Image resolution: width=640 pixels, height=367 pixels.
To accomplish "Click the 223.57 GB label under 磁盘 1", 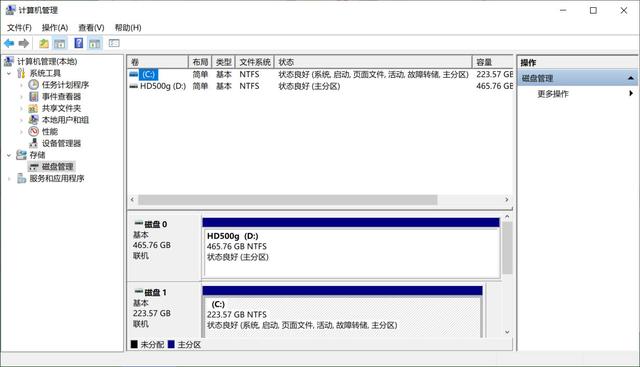I will click(151, 313).
